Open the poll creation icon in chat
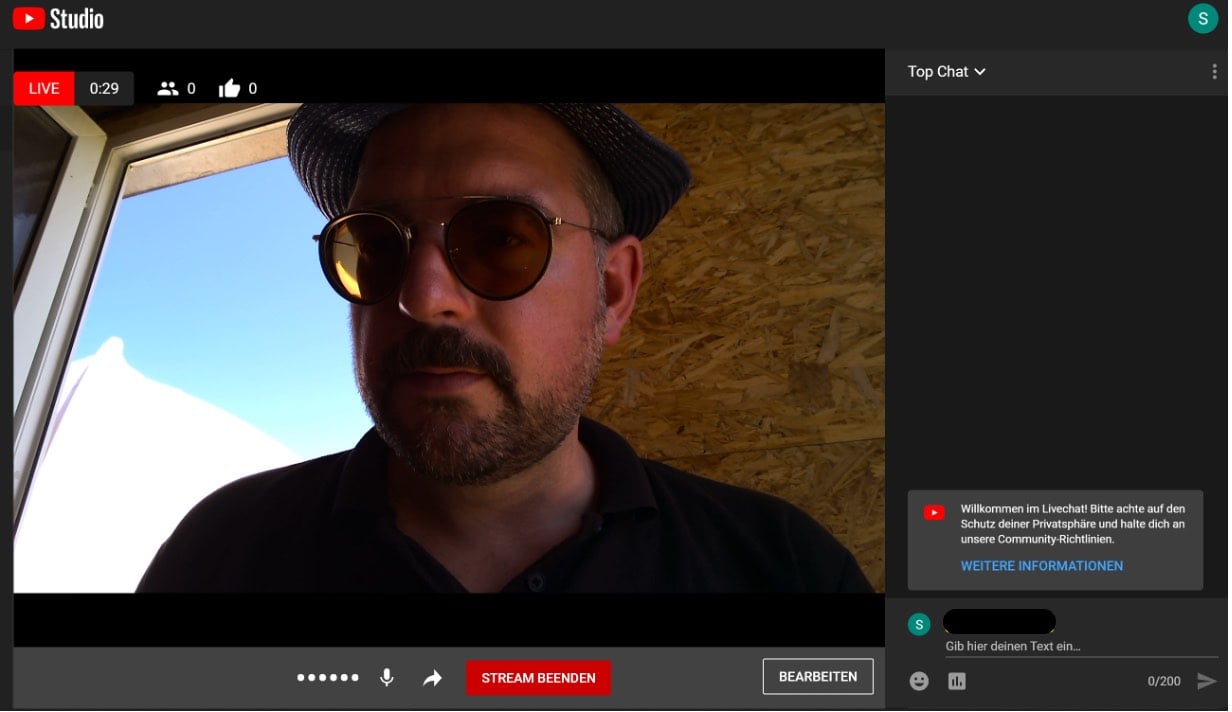The height and width of the screenshot is (712, 1232). tap(956, 680)
